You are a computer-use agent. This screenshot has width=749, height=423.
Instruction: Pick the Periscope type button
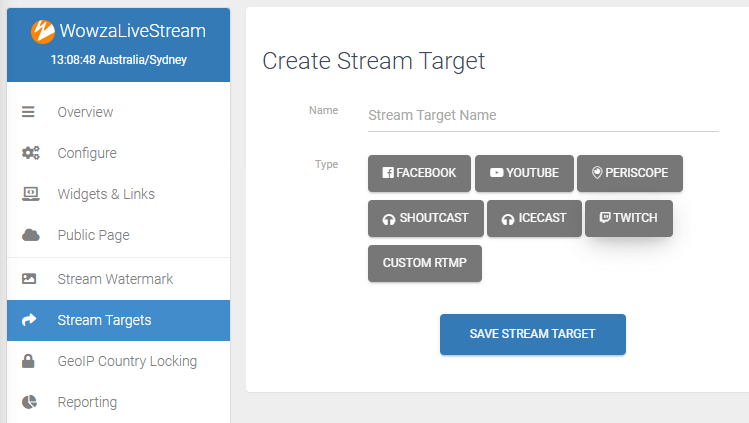[630, 173]
